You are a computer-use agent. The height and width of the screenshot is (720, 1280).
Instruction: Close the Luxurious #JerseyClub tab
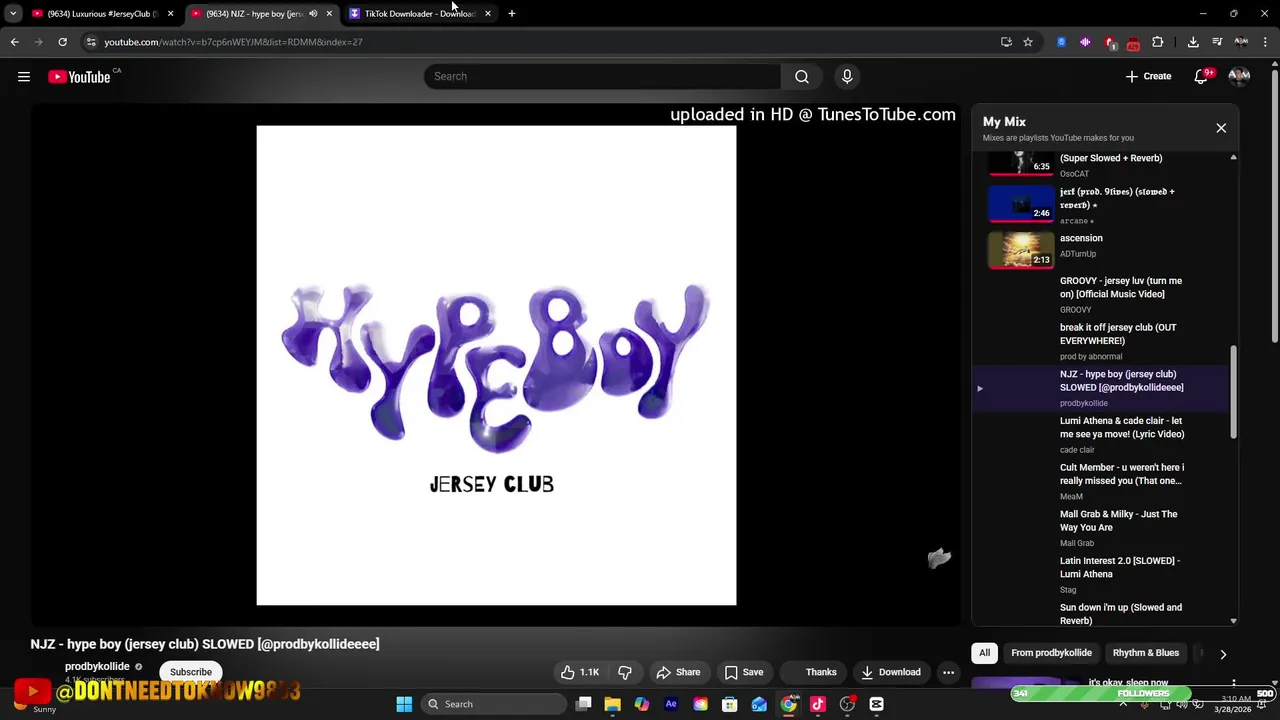[x=171, y=14]
